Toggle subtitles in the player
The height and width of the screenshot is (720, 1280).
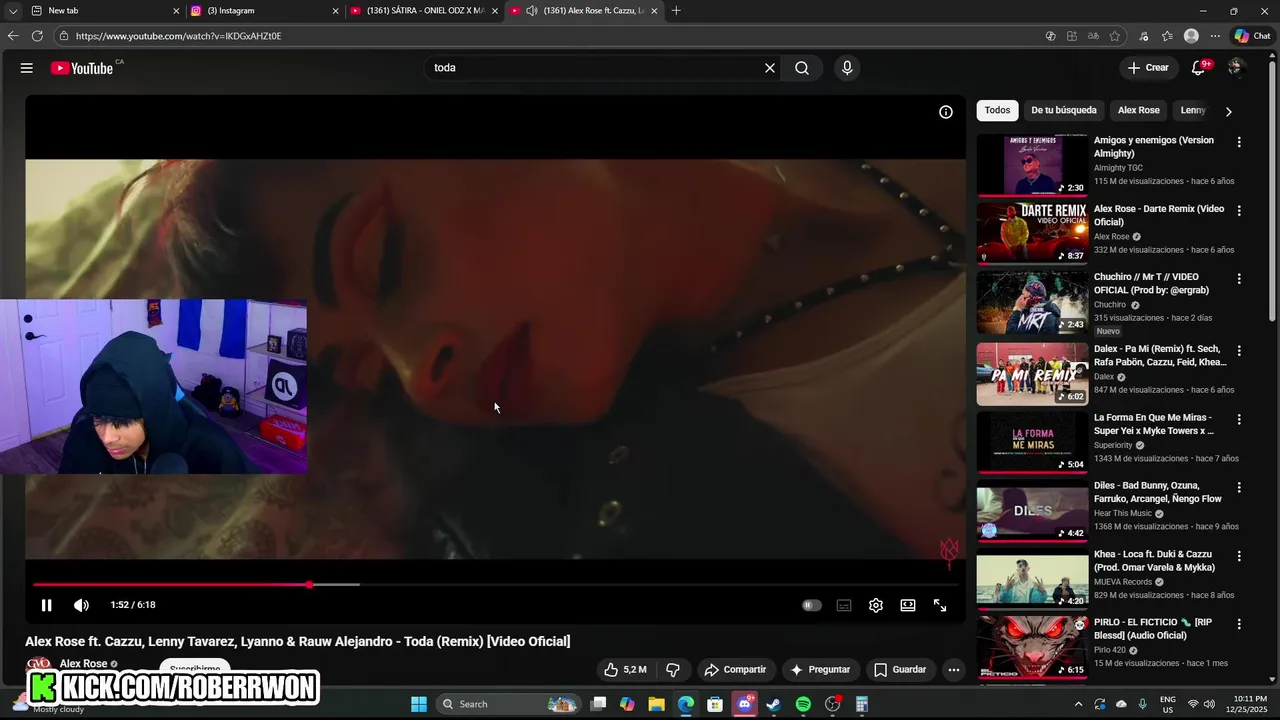(x=844, y=605)
